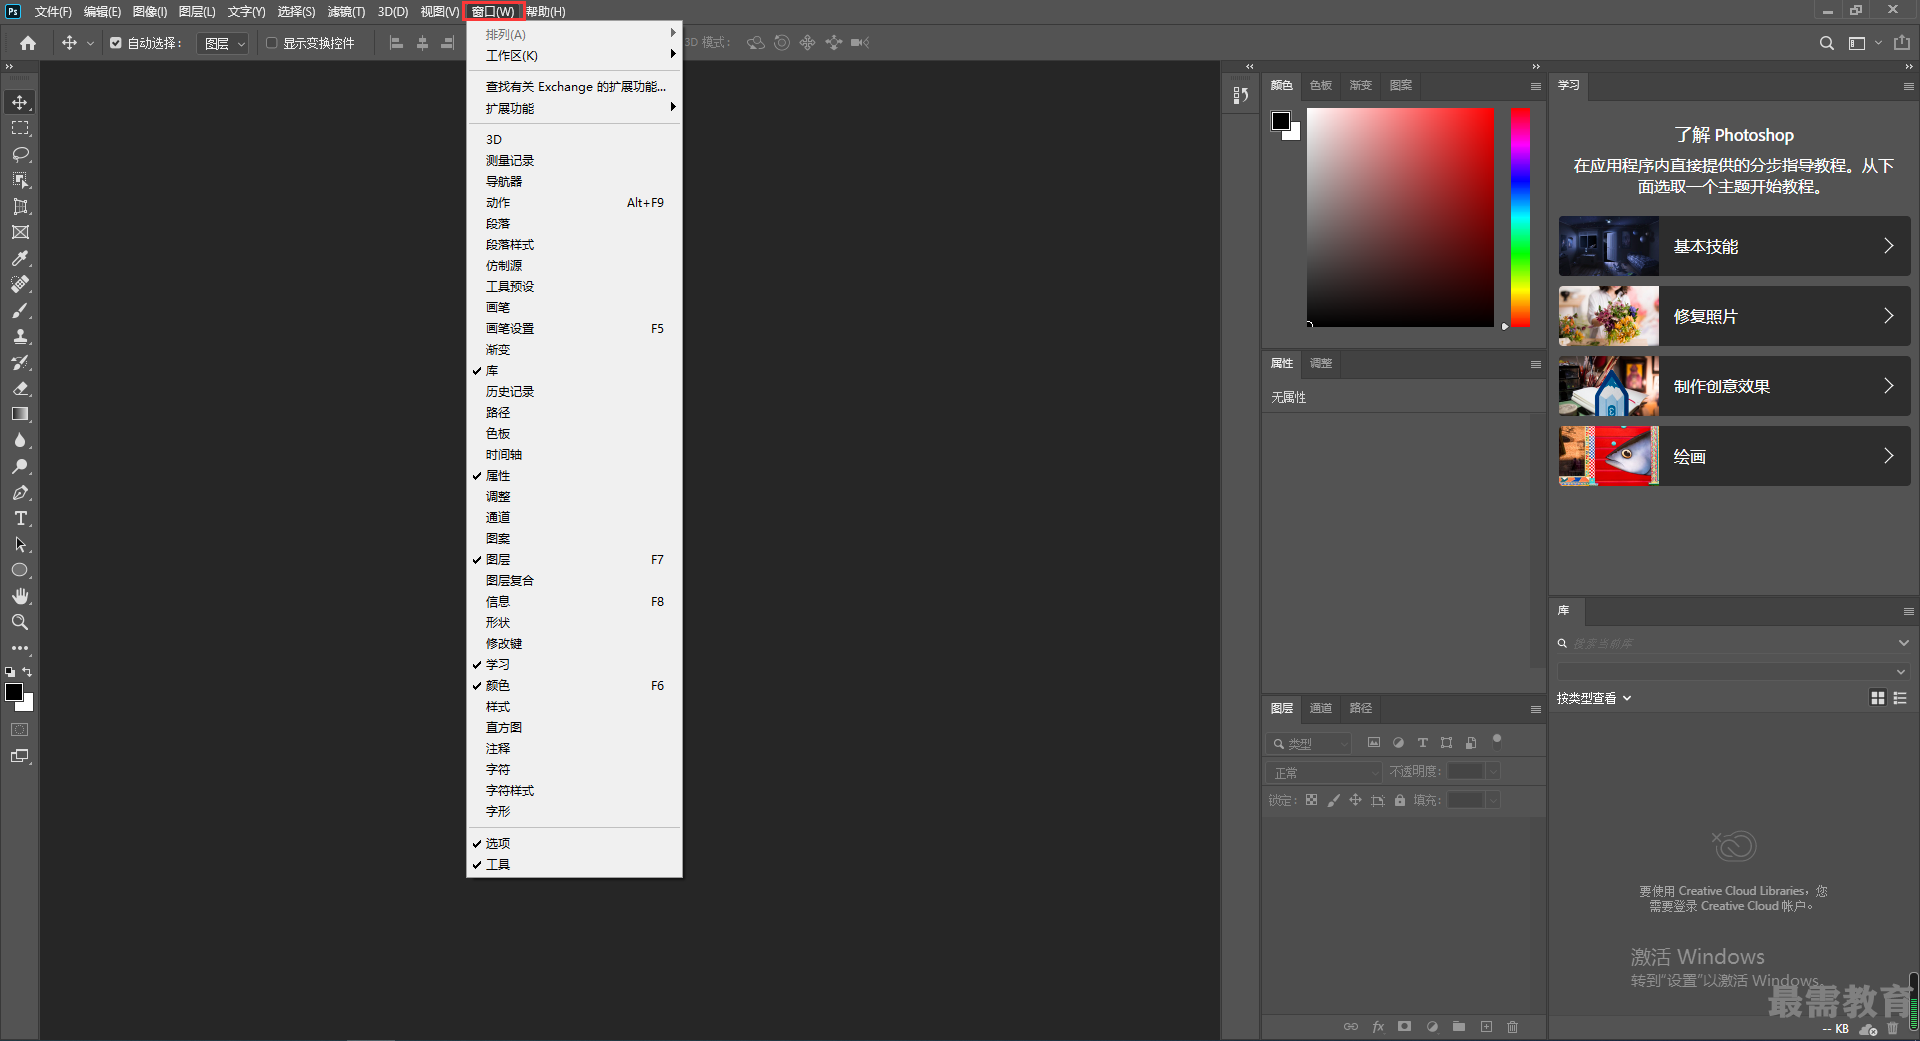This screenshot has width=1920, height=1041.
Task: Select the Eraser tool
Action: pyautogui.click(x=20, y=388)
